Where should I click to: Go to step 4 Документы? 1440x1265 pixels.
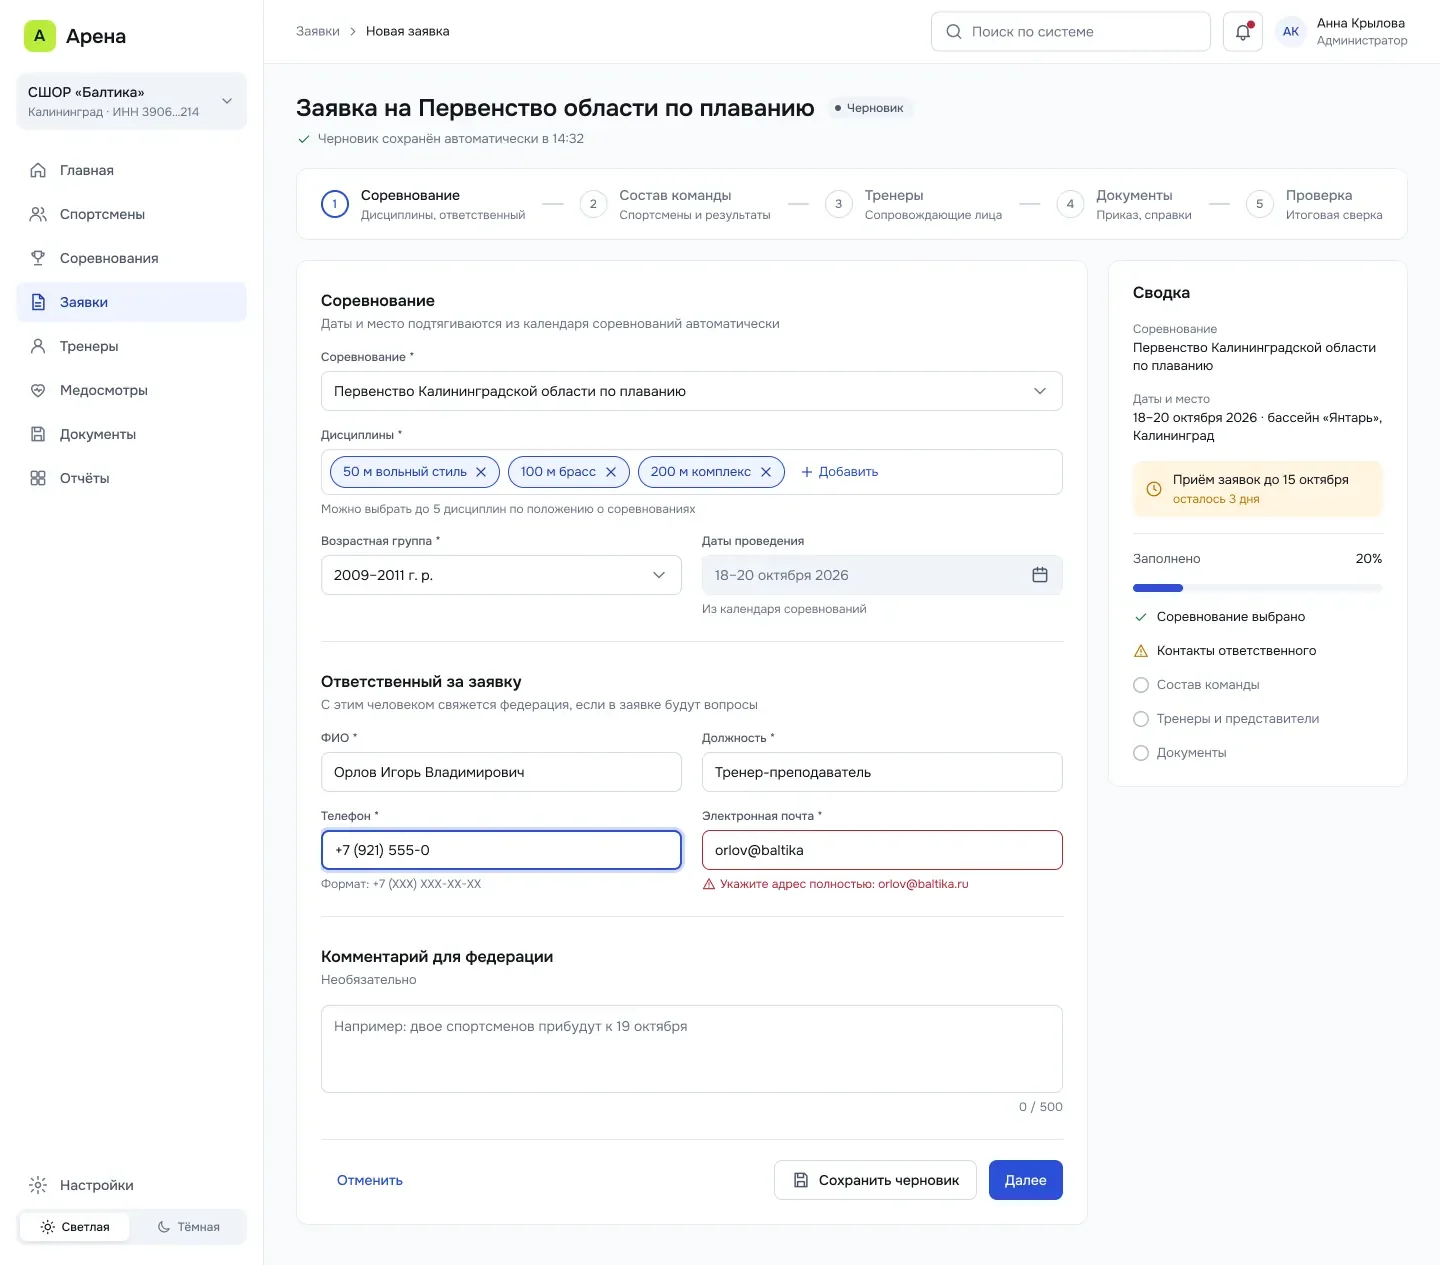(x=1125, y=204)
